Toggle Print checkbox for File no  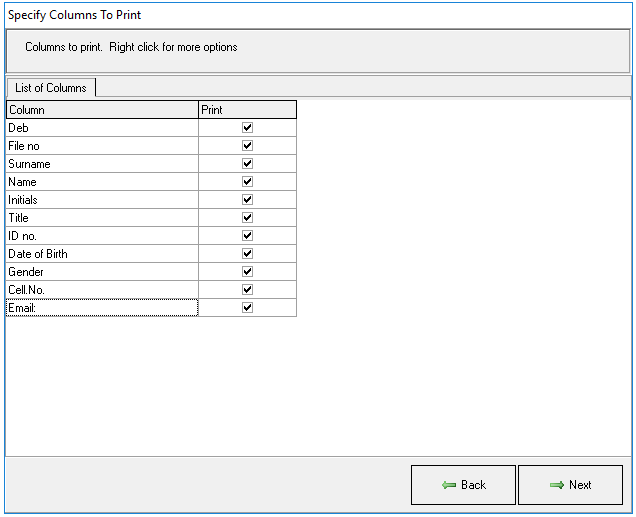pyautogui.click(x=247, y=146)
